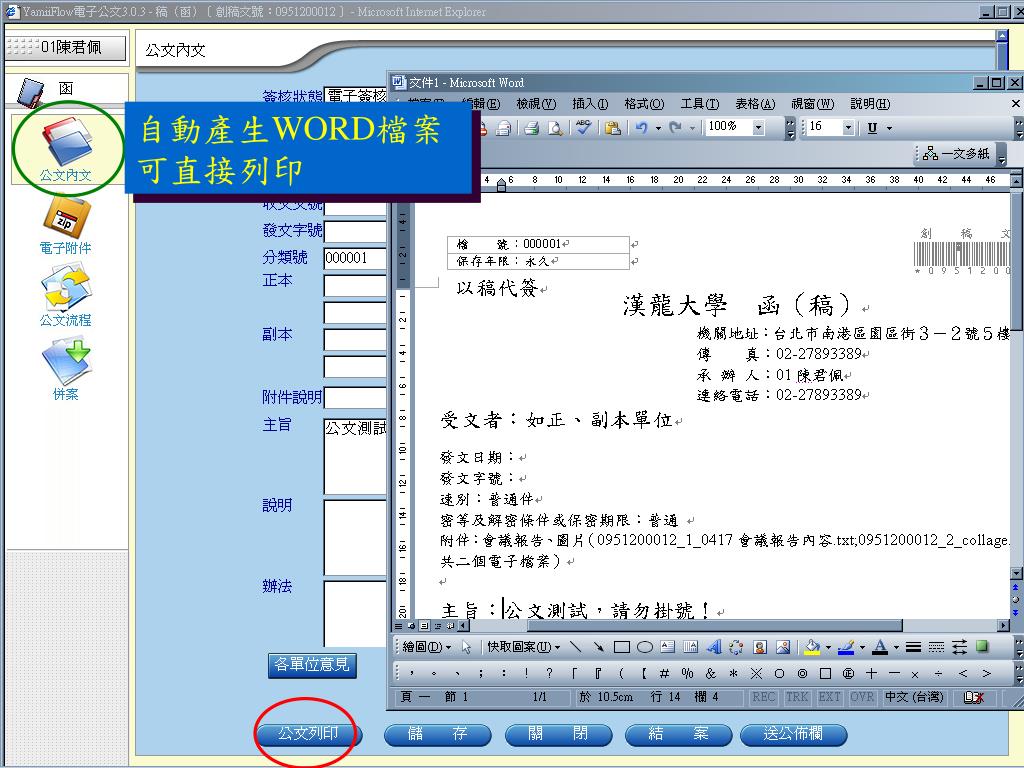
Task: Click the 送公佈欄 bulletin button
Action: click(793, 734)
